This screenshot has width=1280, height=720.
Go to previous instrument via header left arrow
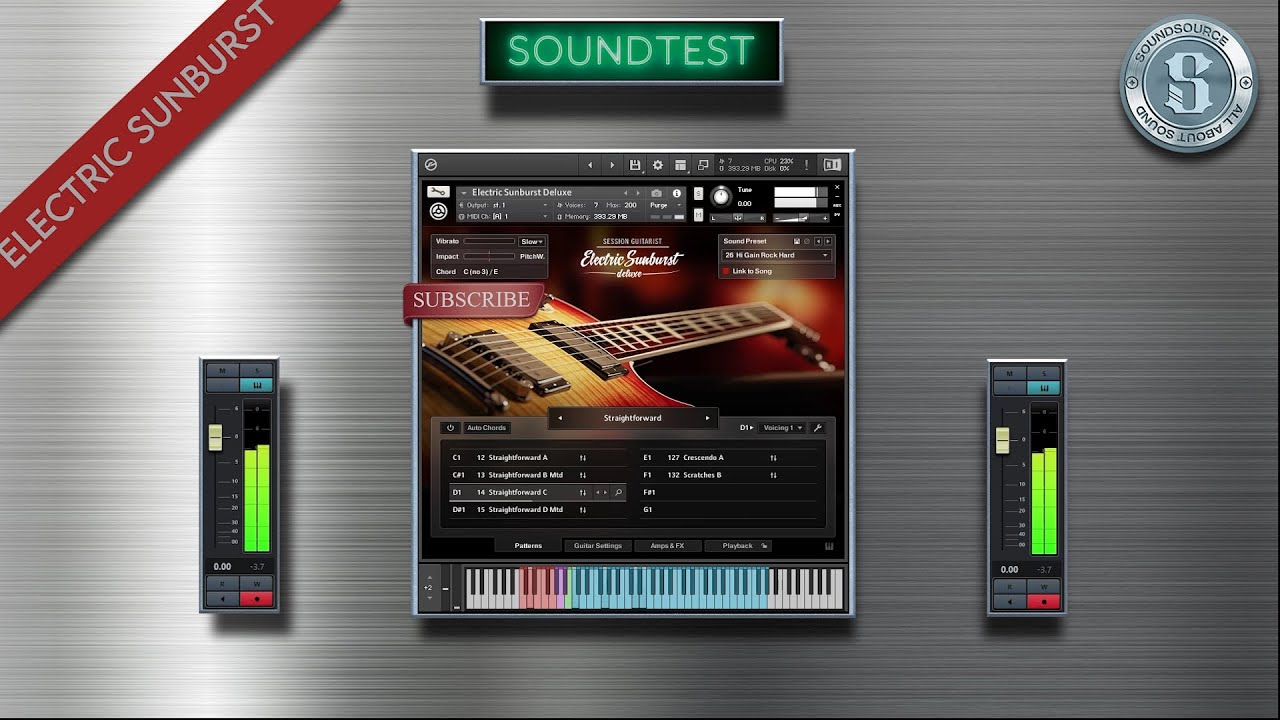click(x=590, y=165)
